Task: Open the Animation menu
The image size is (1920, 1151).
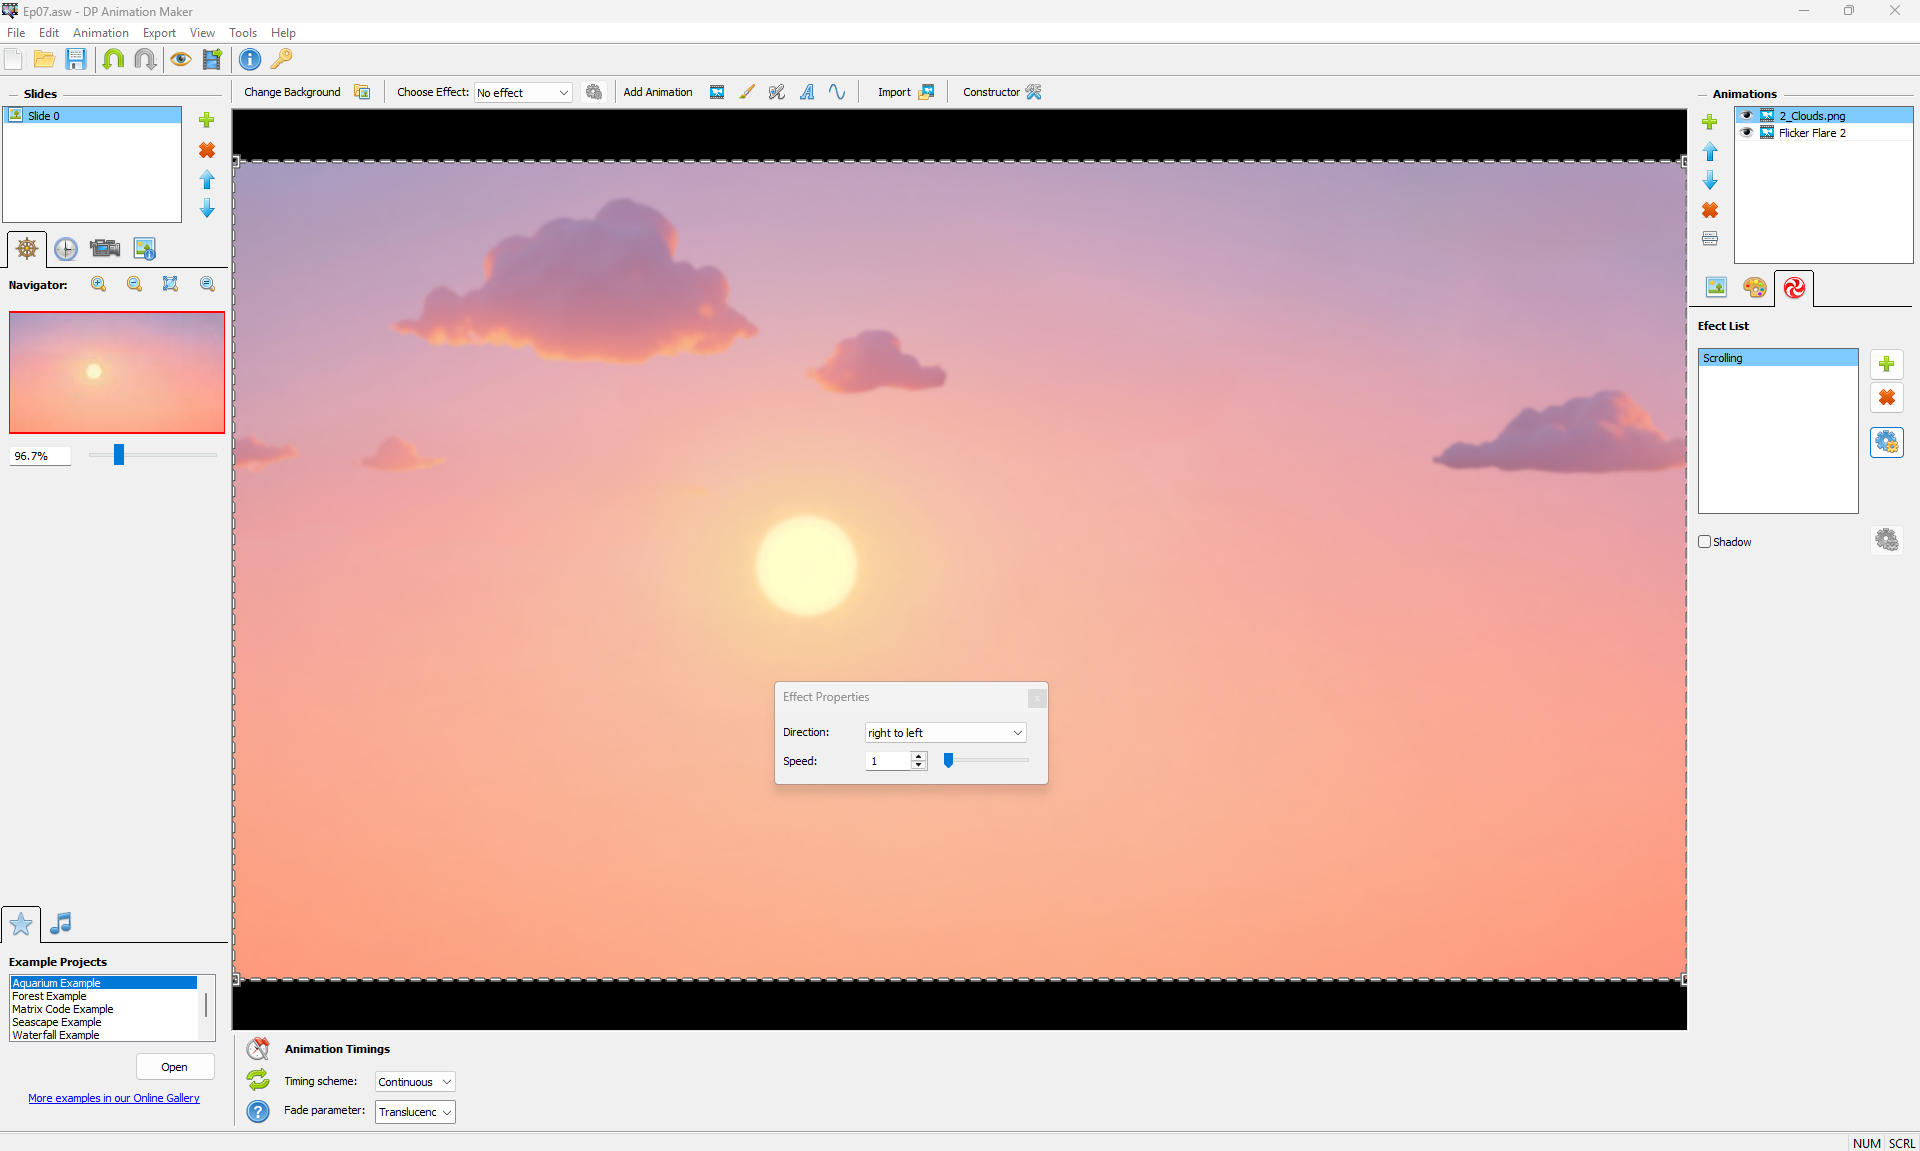Action: (100, 33)
